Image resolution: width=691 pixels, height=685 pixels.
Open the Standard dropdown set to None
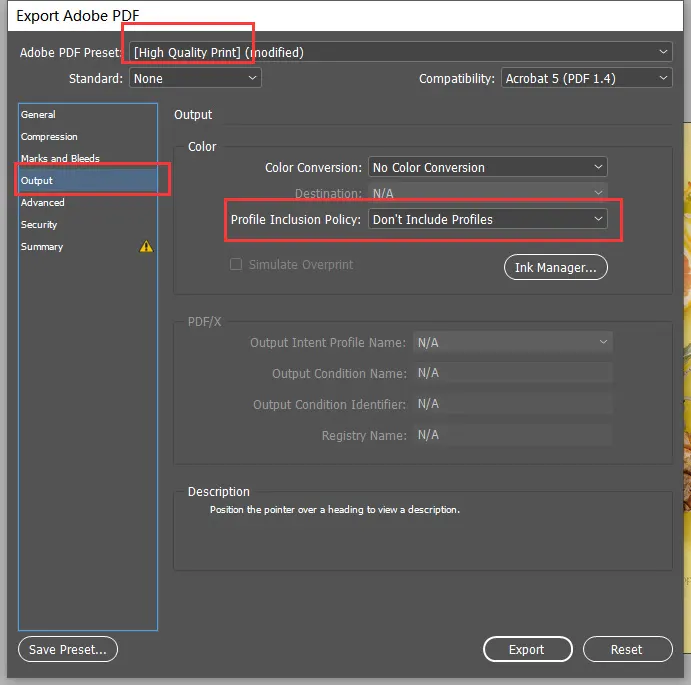pyautogui.click(x=195, y=78)
